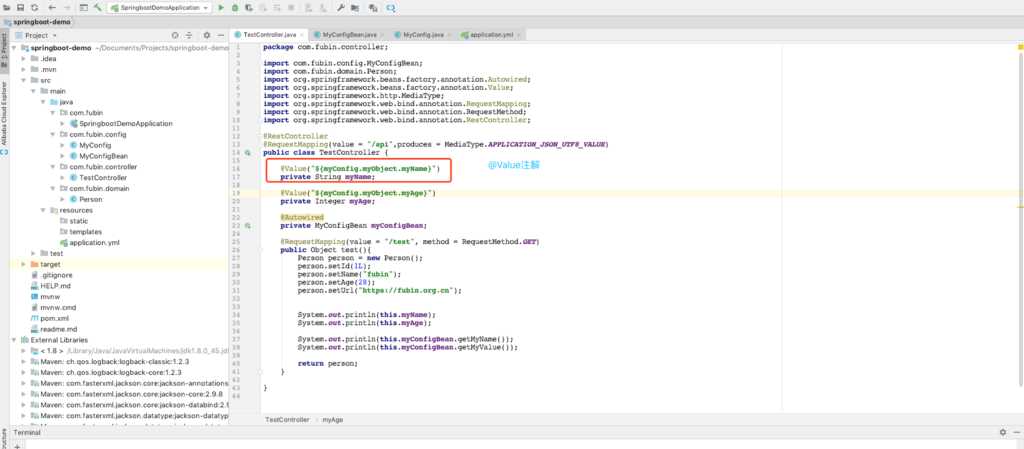Open settings via the wrench icon
Image resolution: width=1024 pixels, height=449 pixels.
point(341,8)
